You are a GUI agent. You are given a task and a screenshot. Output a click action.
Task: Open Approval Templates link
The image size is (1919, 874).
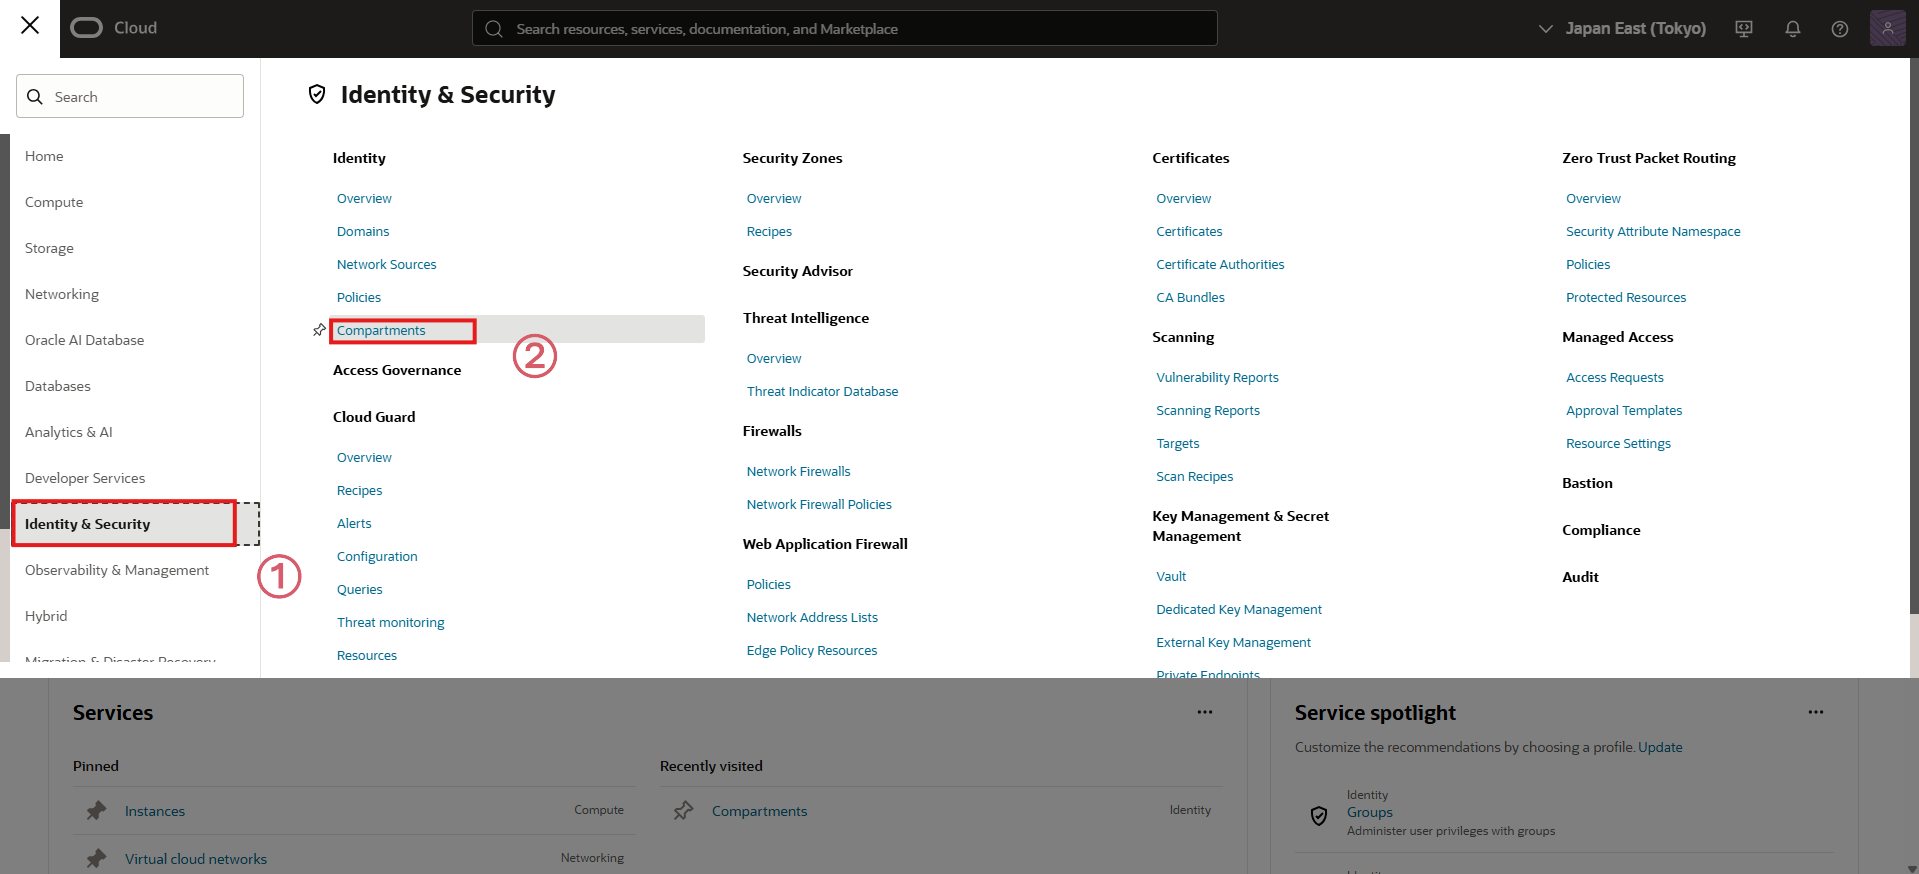coord(1624,410)
